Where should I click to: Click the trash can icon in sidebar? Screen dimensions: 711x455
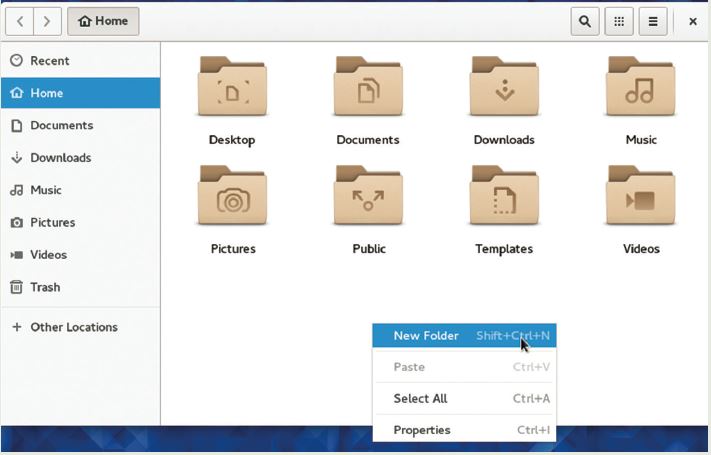pos(16,287)
